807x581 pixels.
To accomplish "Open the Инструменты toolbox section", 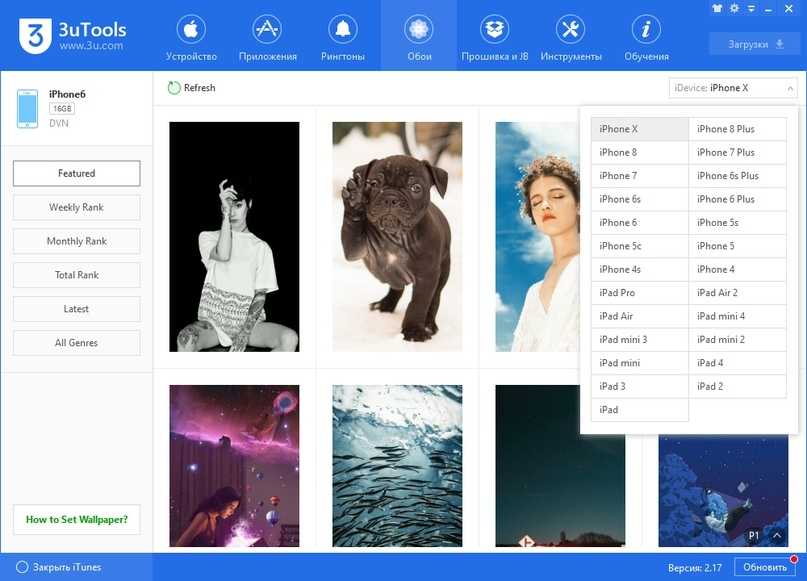I will pyautogui.click(x=570, y=38).
